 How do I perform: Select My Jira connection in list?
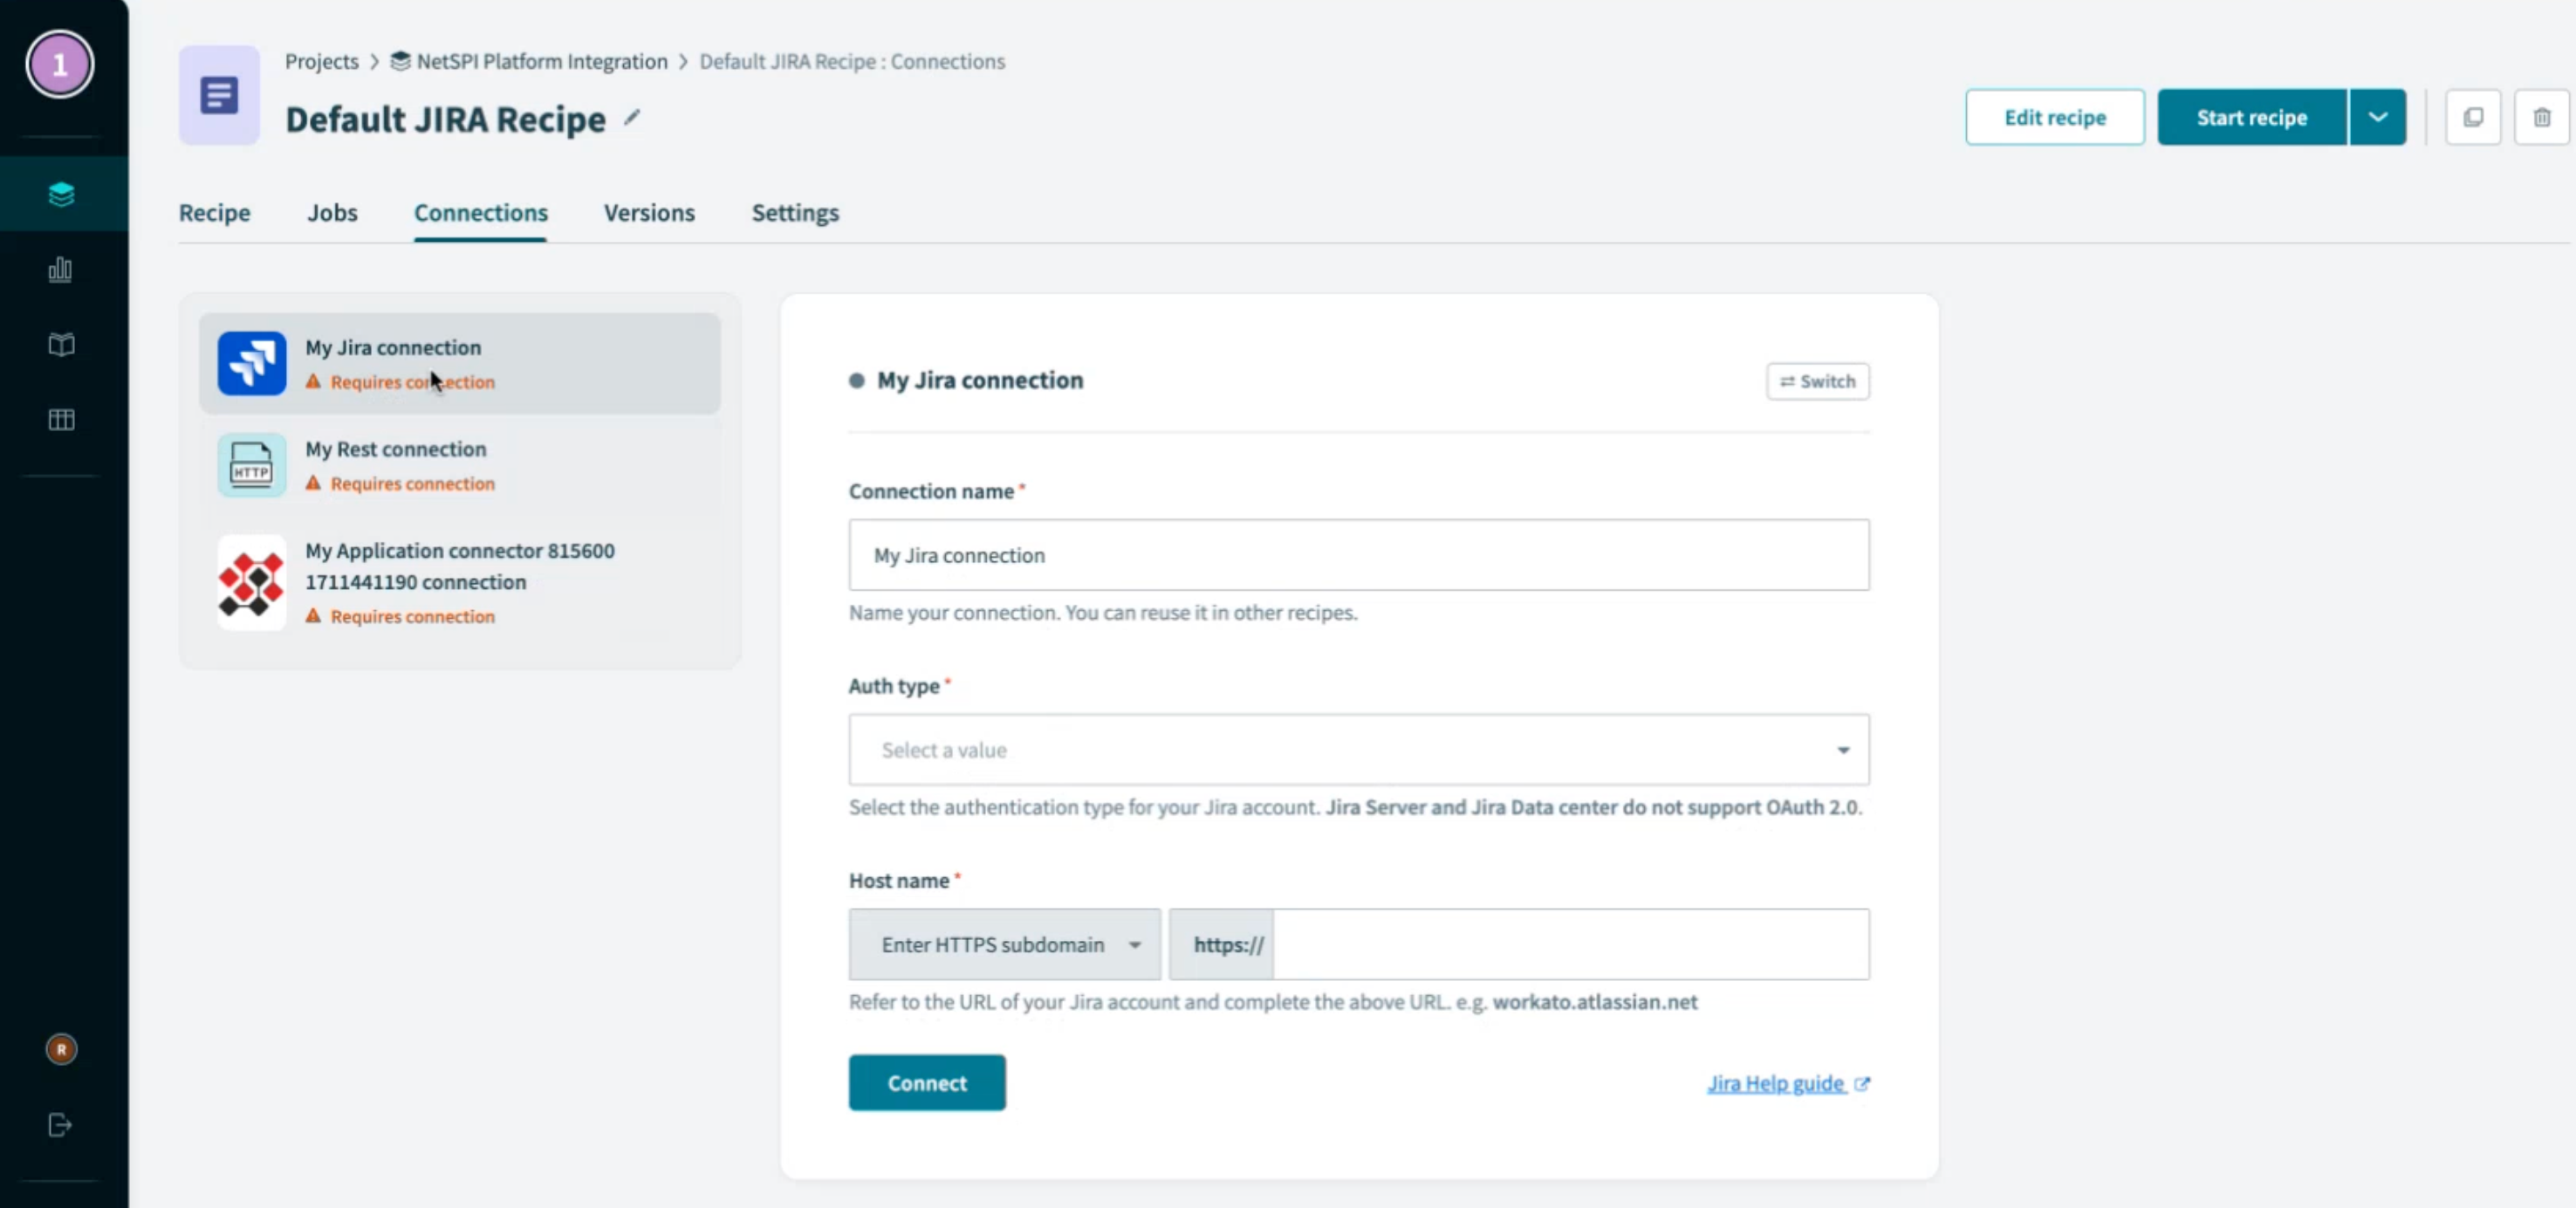pos(459,364)
